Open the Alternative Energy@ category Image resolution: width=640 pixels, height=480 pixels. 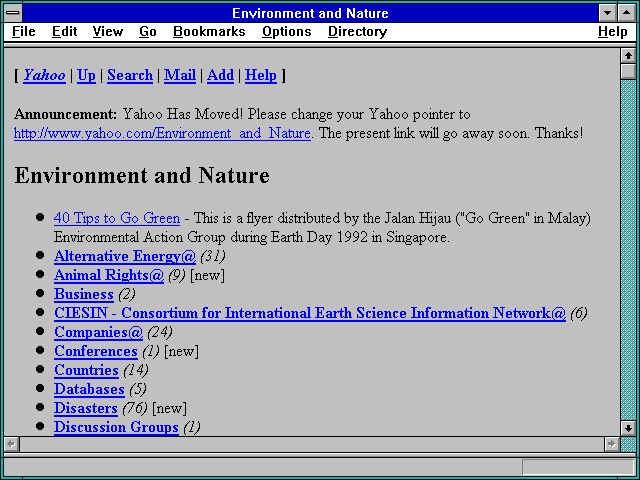pyautogui.click(x=125, y=256)
